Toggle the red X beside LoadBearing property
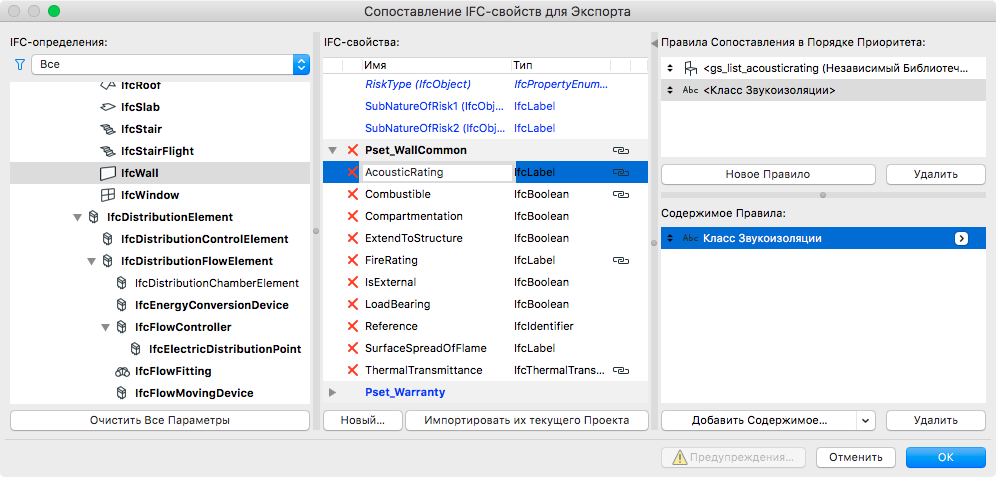 (x=352, y=304)
